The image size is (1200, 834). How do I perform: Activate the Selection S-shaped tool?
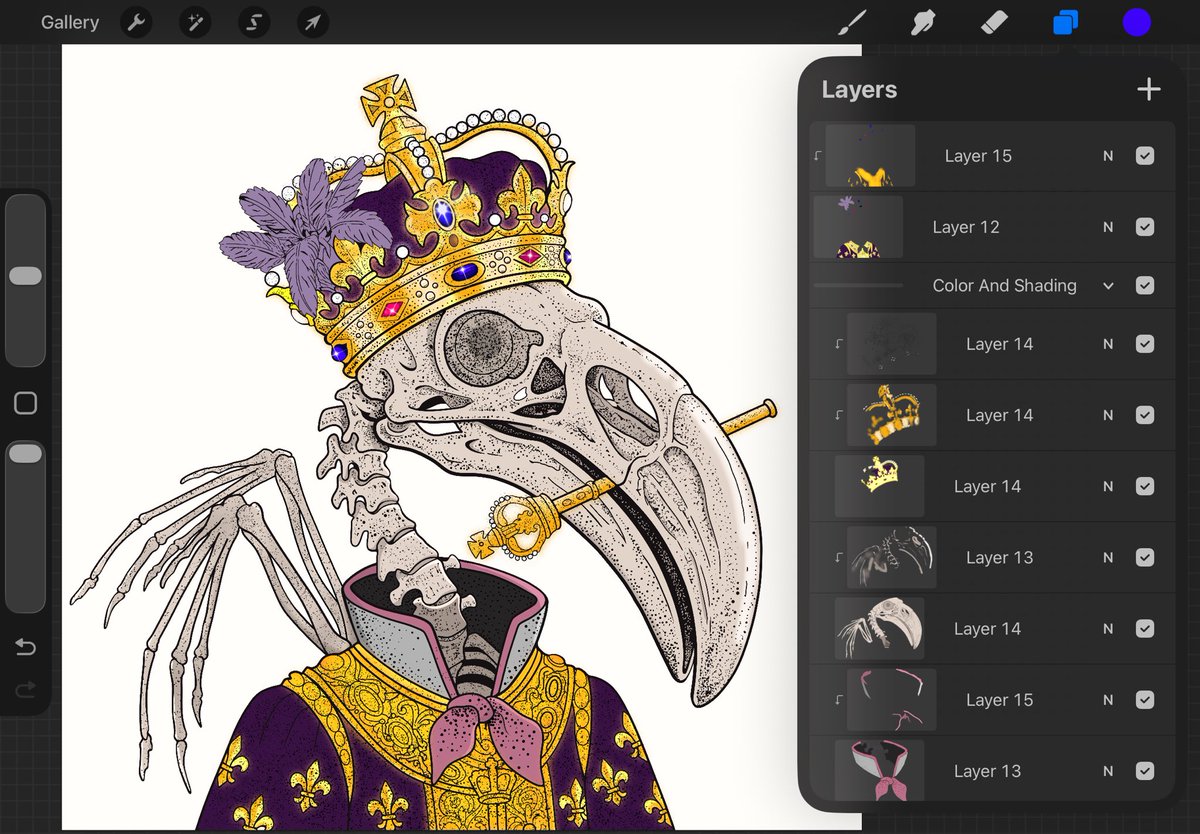254,22
